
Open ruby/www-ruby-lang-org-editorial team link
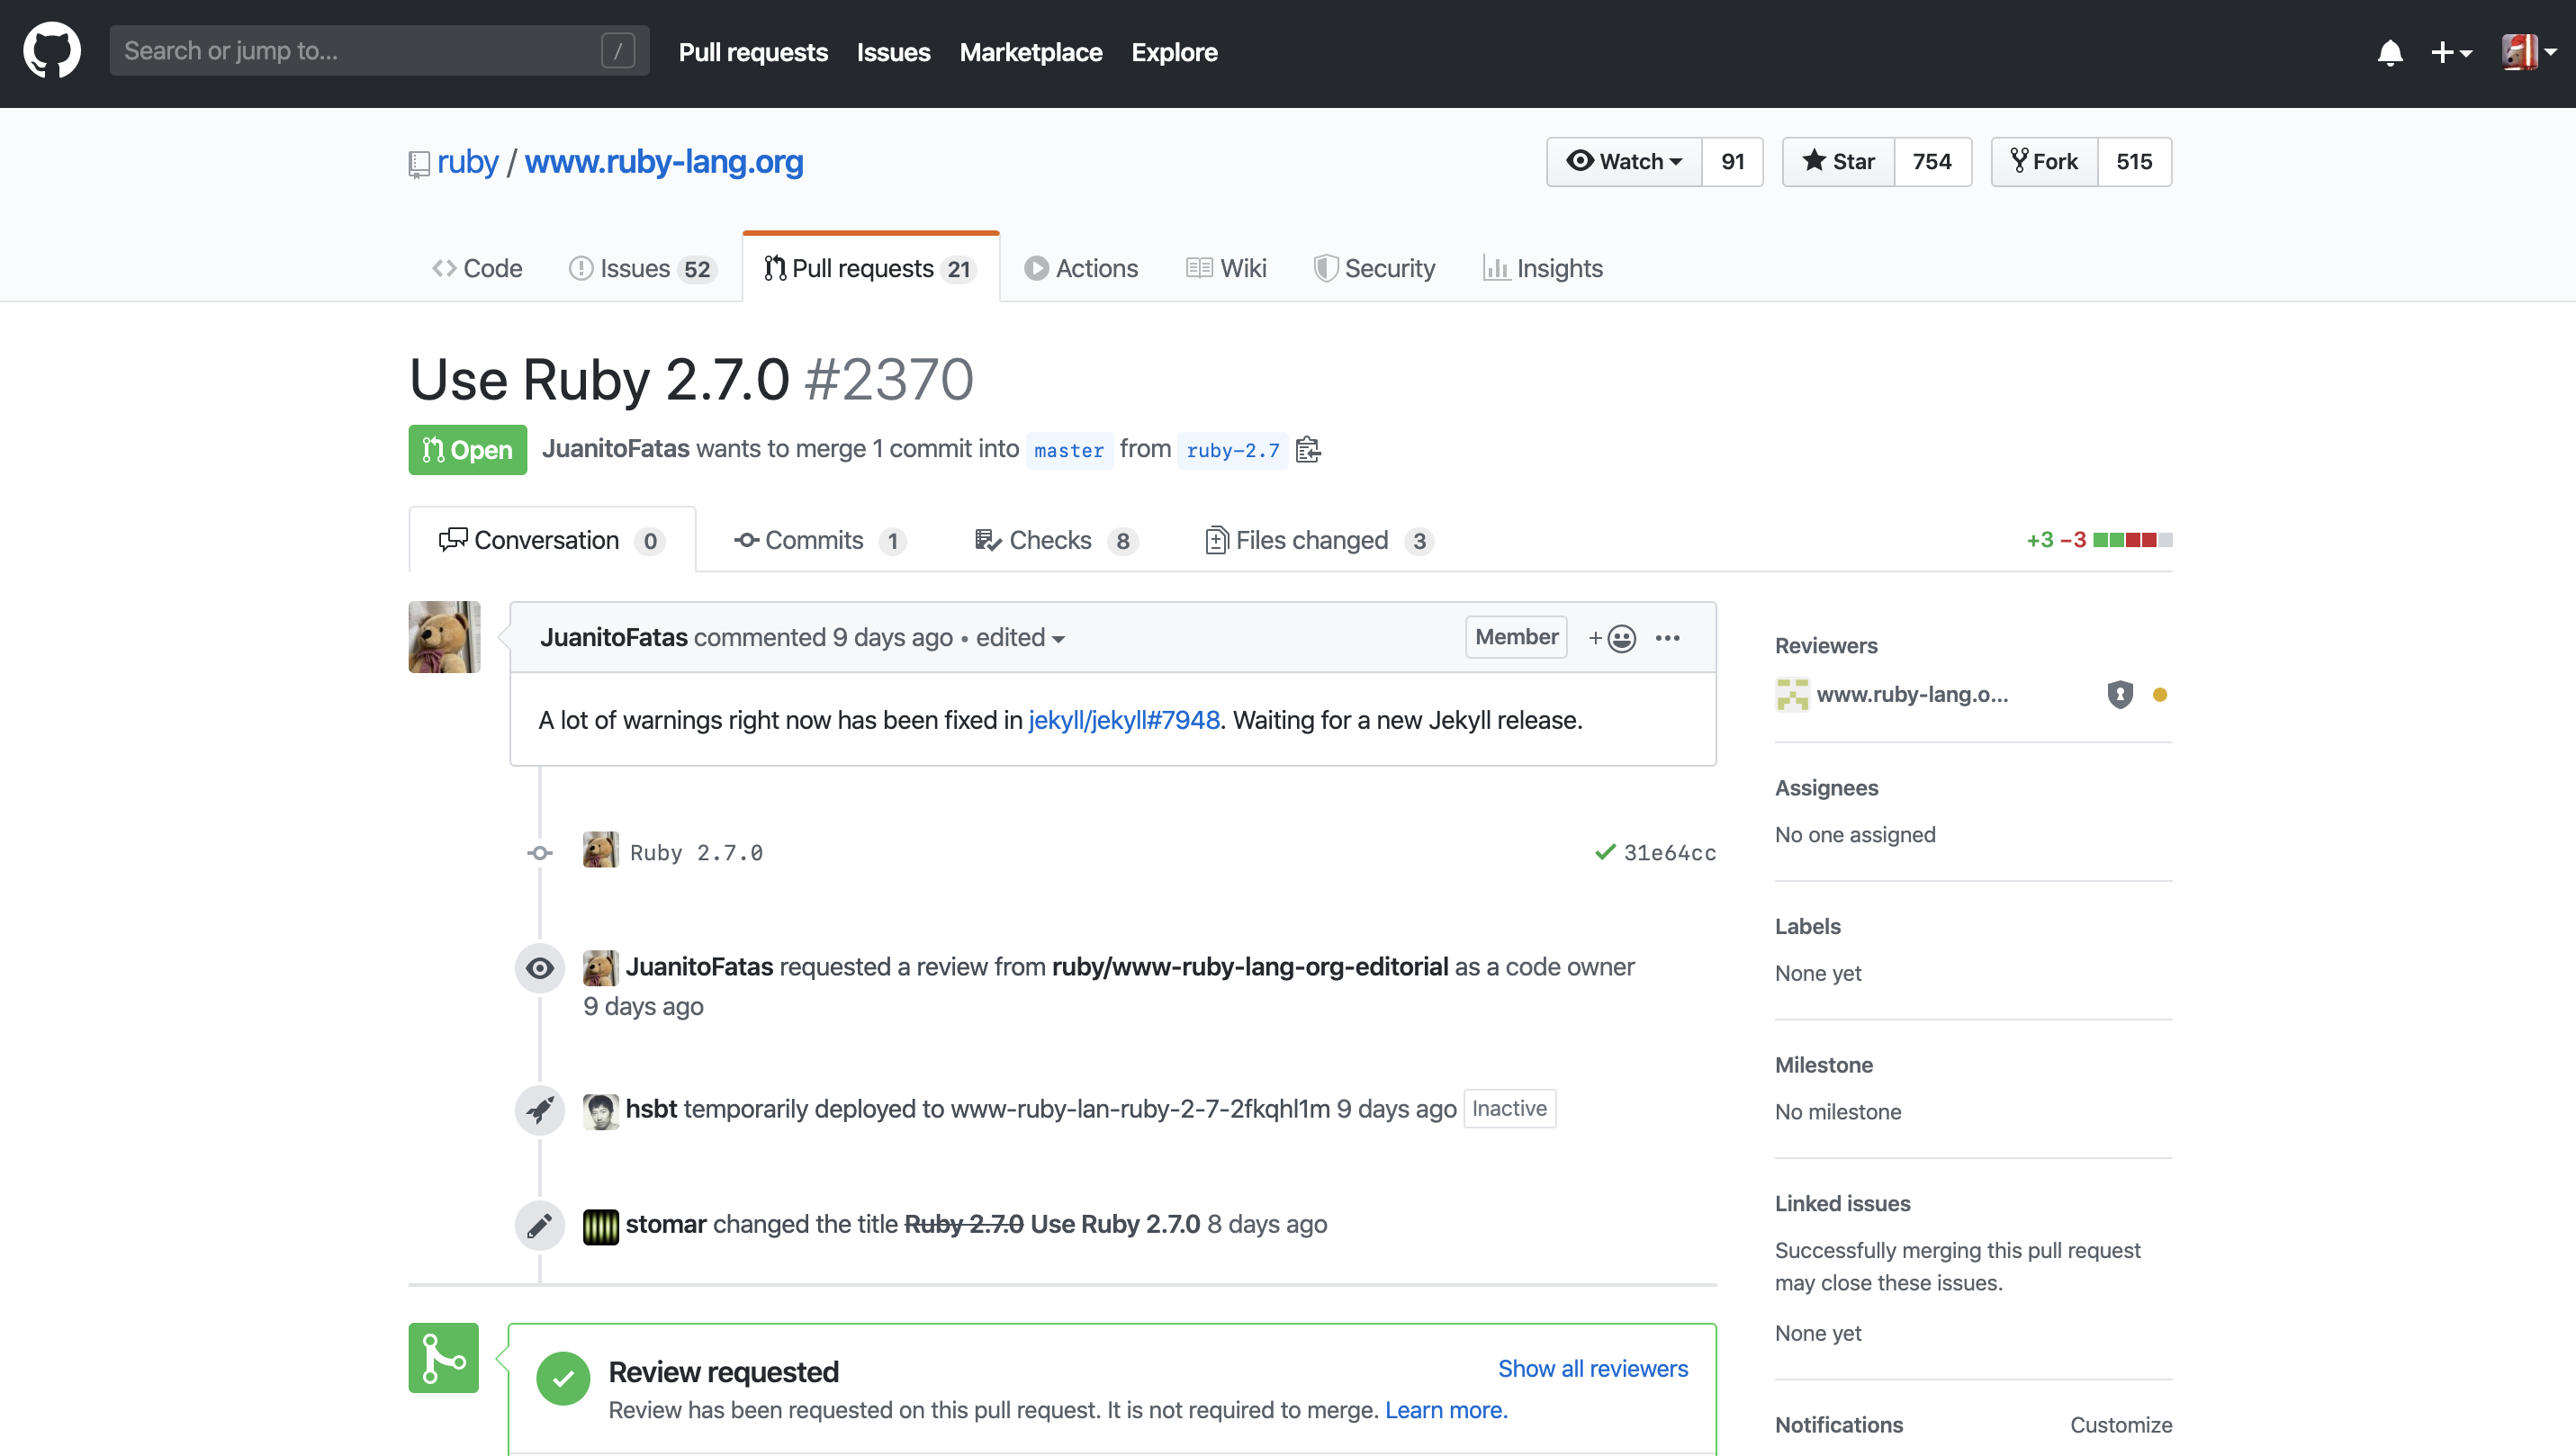pos(1249,967)
